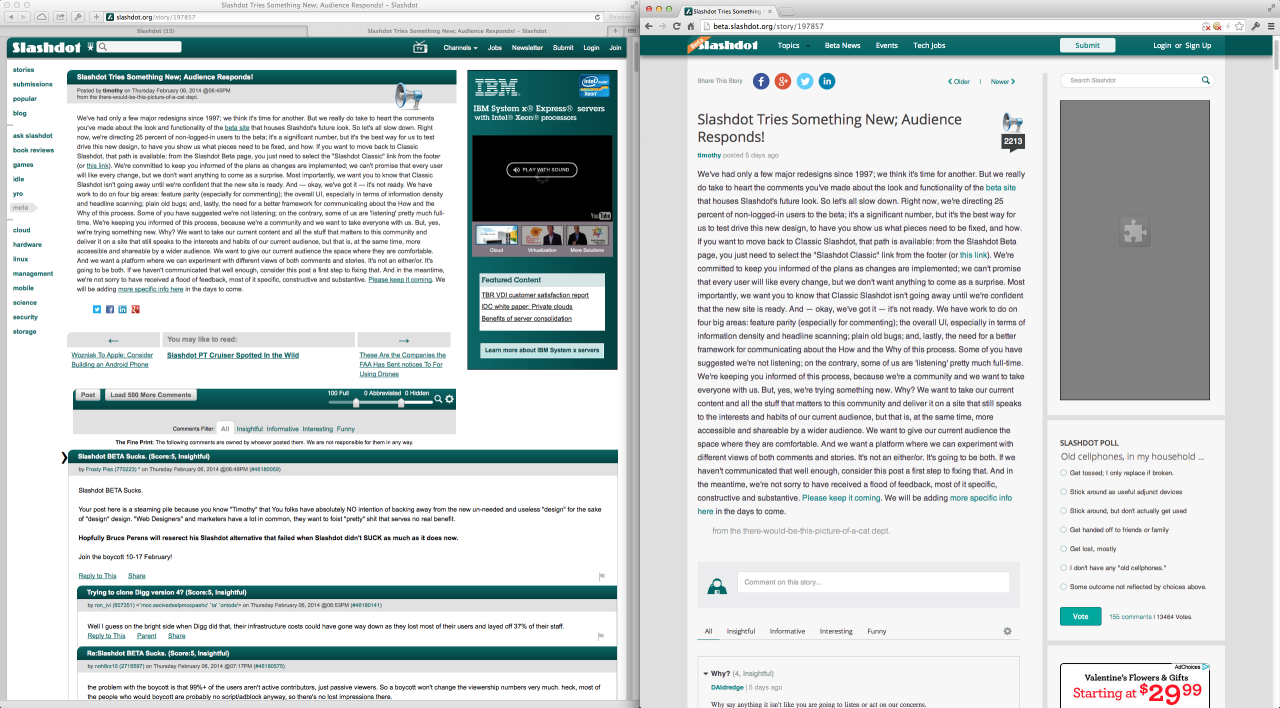Click 2213 comment count bubble in beta
Viewport: 1280px width, 708px height.
tap(1013, 142)
